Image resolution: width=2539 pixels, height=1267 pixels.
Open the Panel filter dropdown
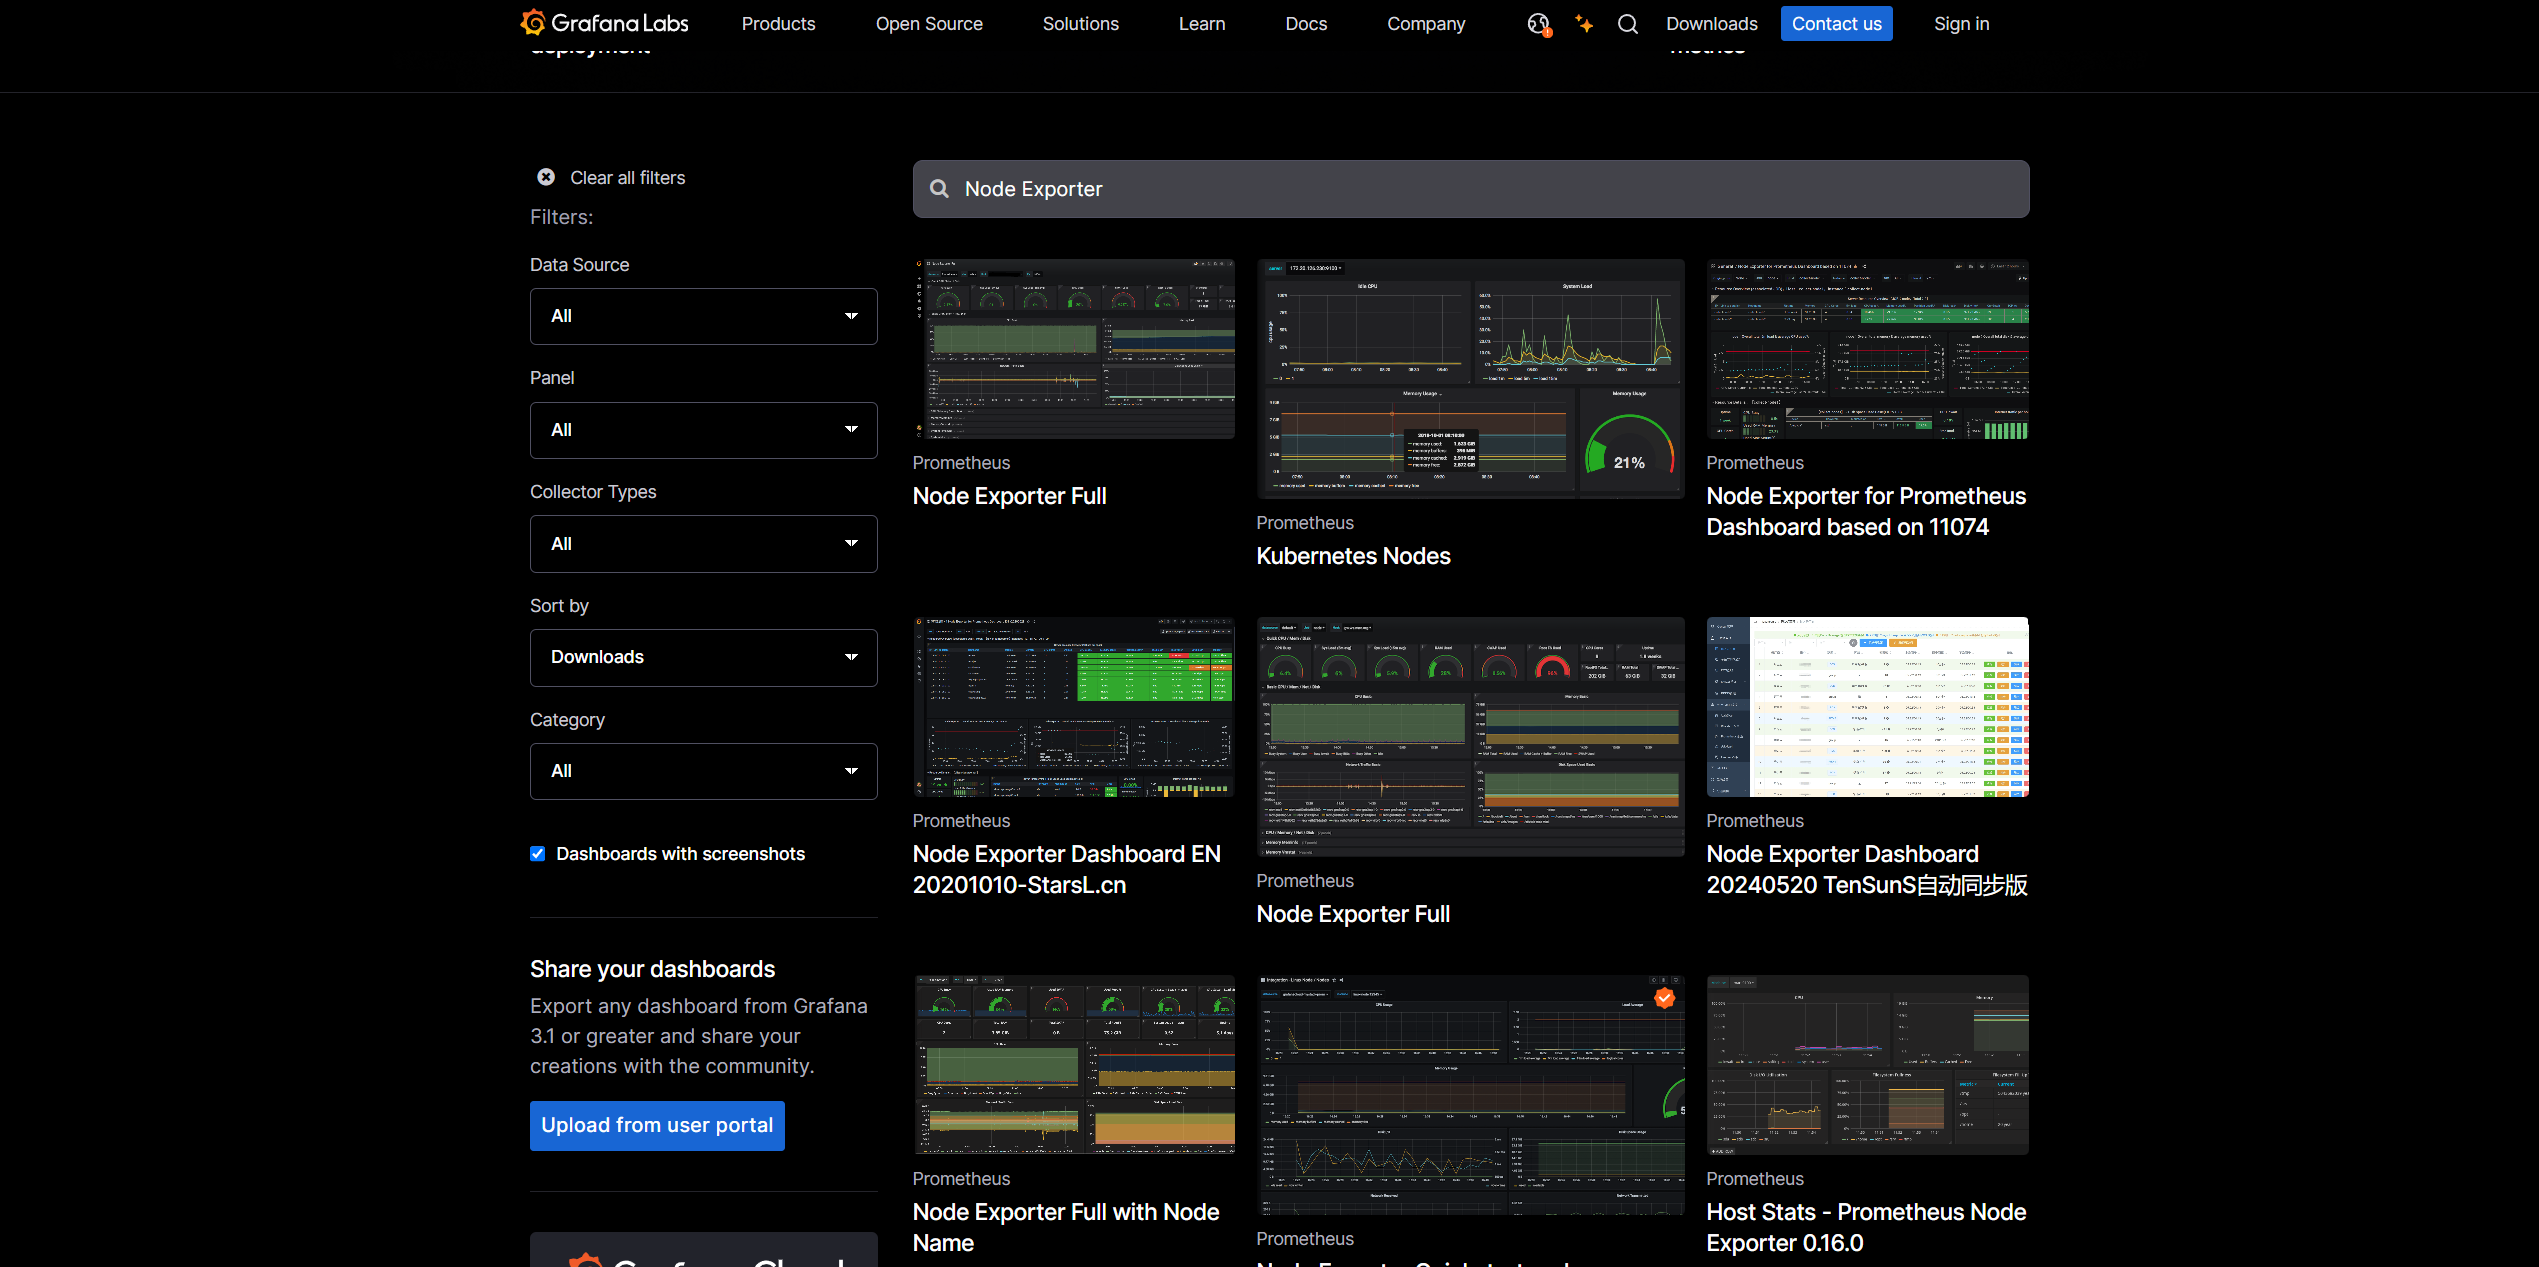704,430
